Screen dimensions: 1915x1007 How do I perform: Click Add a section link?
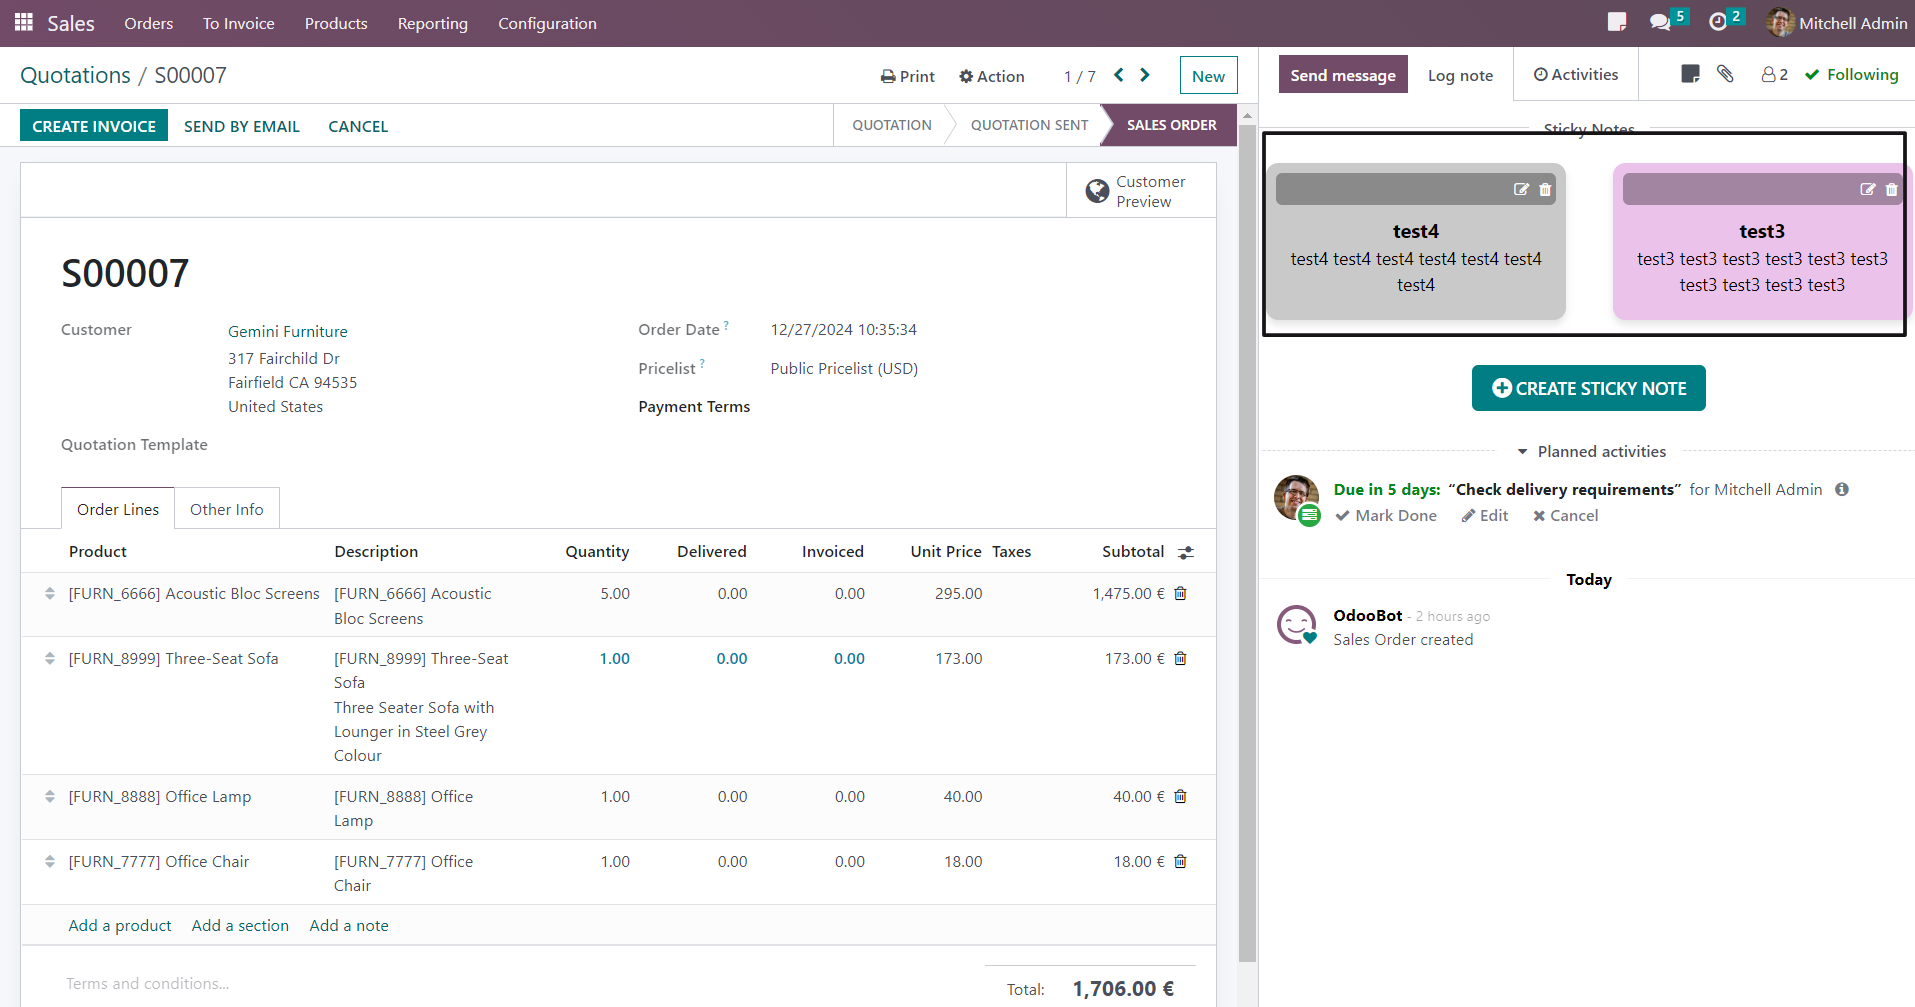240,925
